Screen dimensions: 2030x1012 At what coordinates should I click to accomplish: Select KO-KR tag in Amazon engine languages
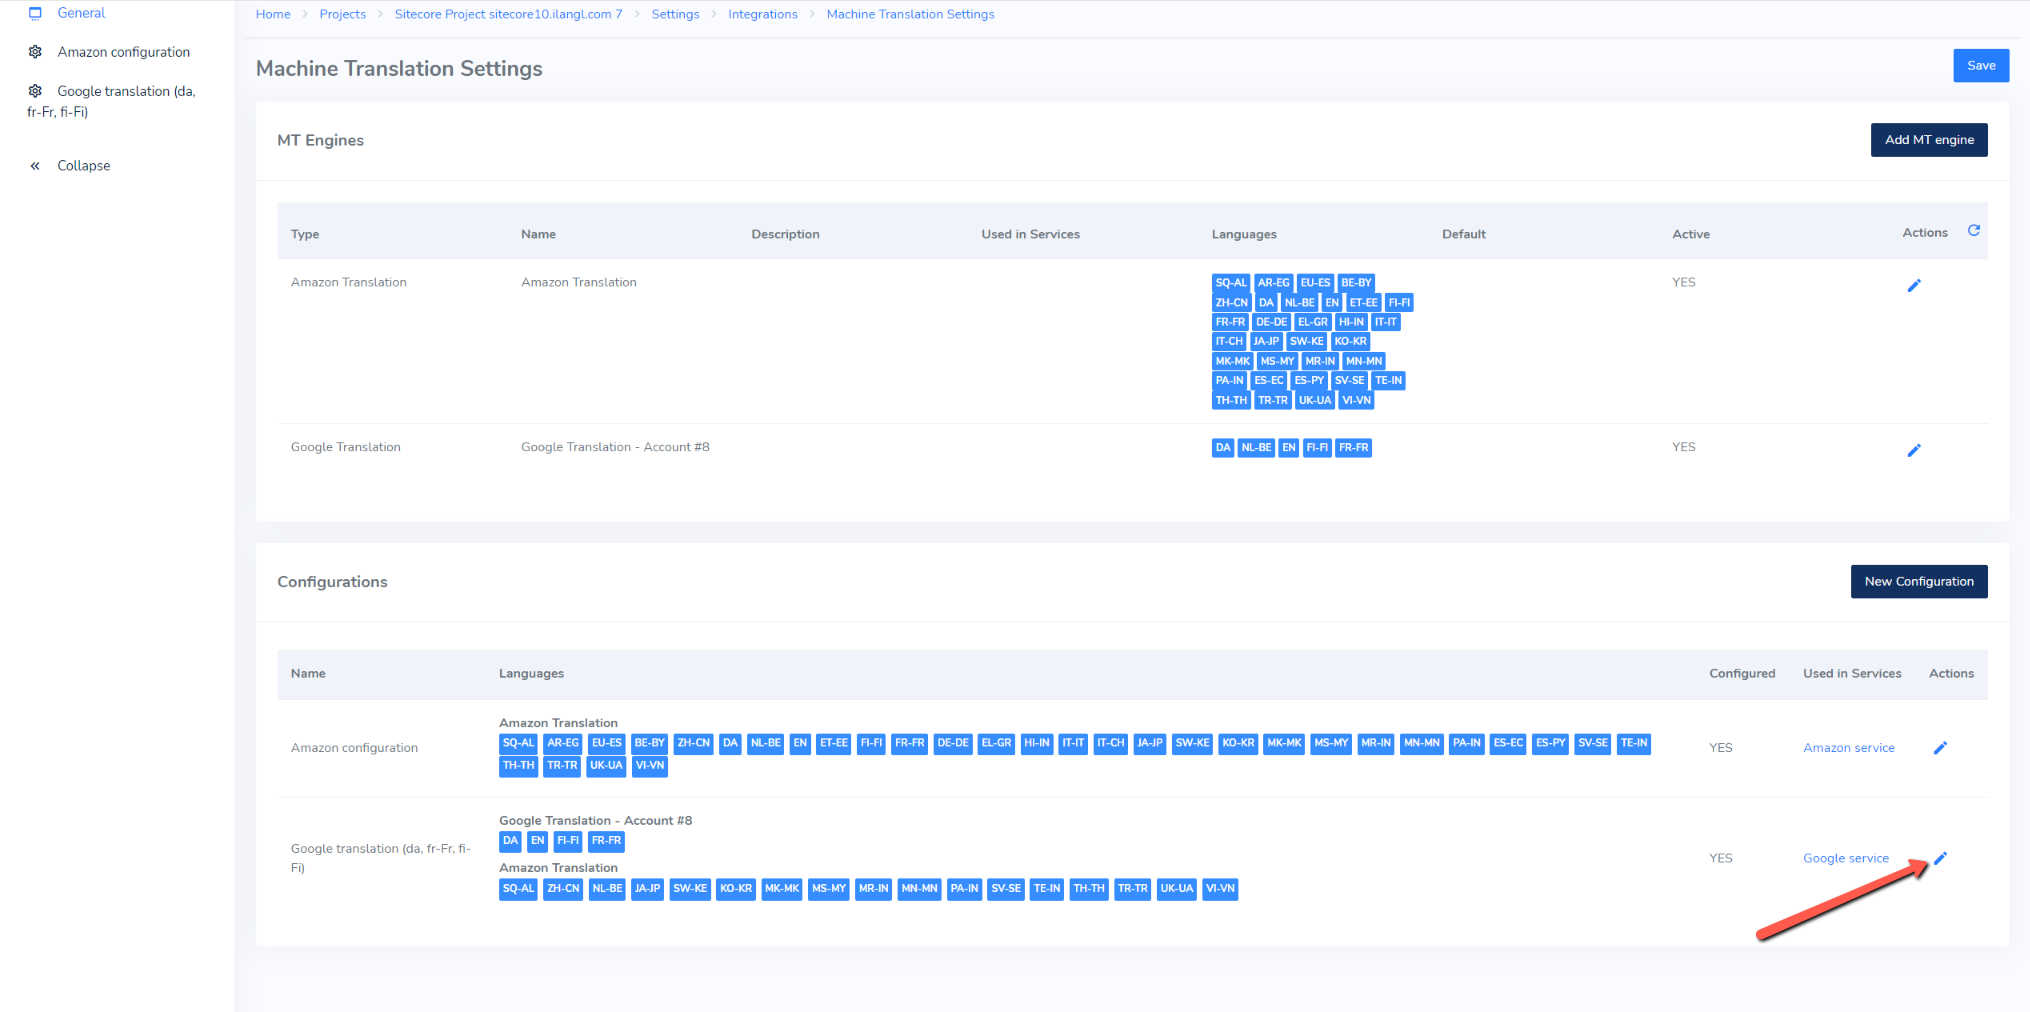(1350, 342)
